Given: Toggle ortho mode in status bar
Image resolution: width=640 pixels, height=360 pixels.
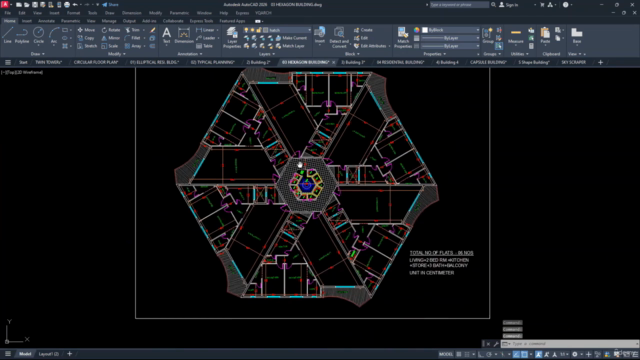Looking at the screenshot, I should (x=480, y=354).
